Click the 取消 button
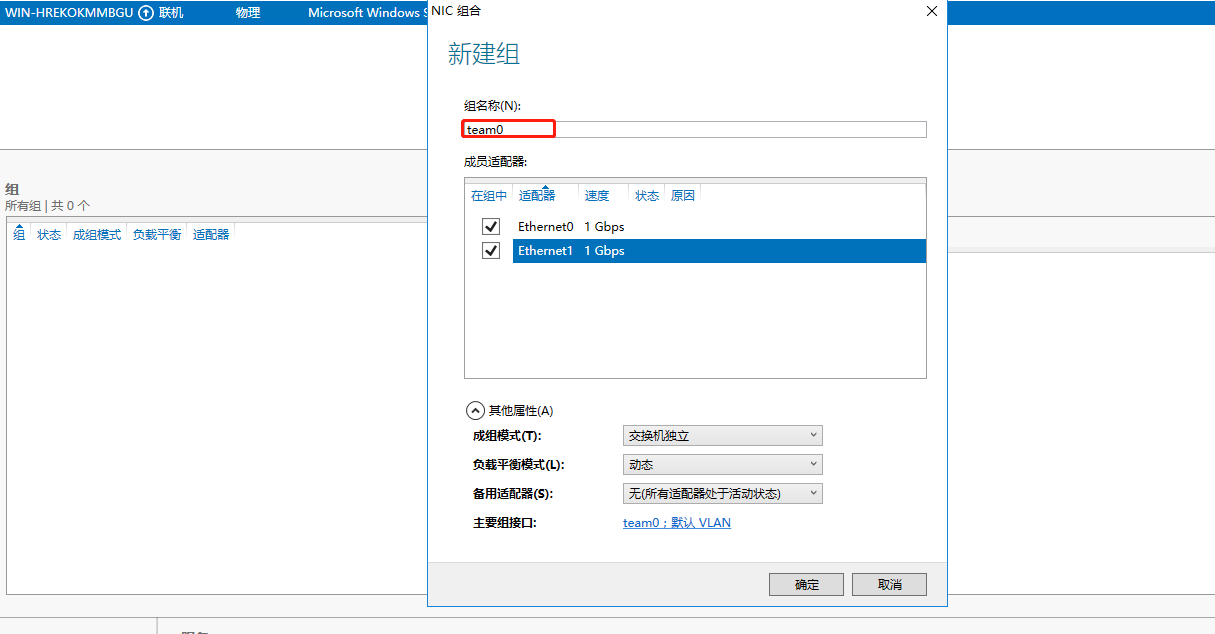1215x634 pixels. tap(889, 585)
